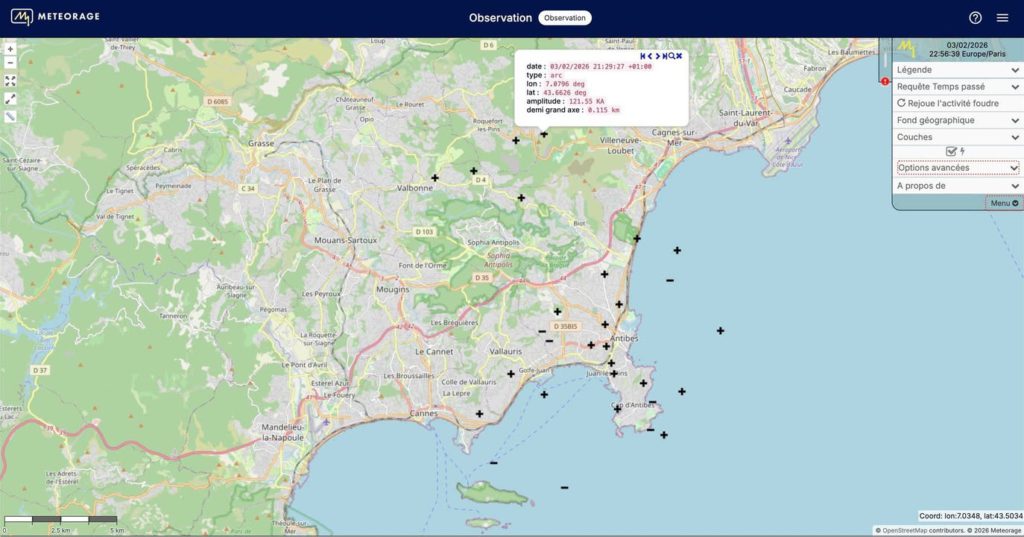Zoom in on the map
1024x537 pixels.
pyautogui.click(x=10, y=48)
